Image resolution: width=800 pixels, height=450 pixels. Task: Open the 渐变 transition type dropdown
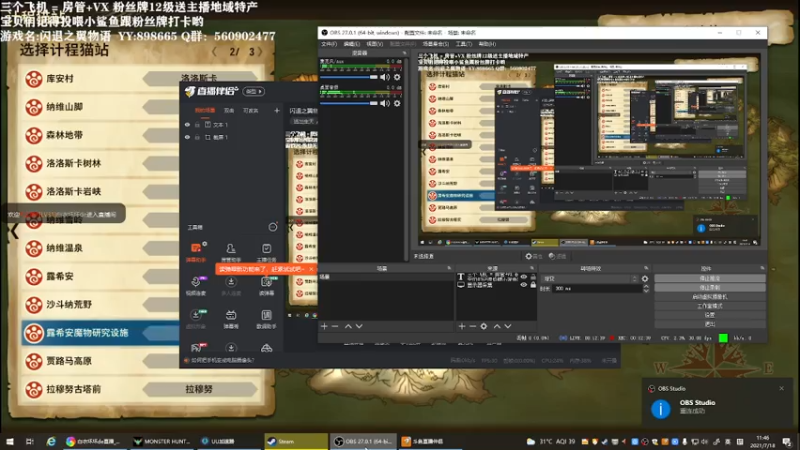589,279
